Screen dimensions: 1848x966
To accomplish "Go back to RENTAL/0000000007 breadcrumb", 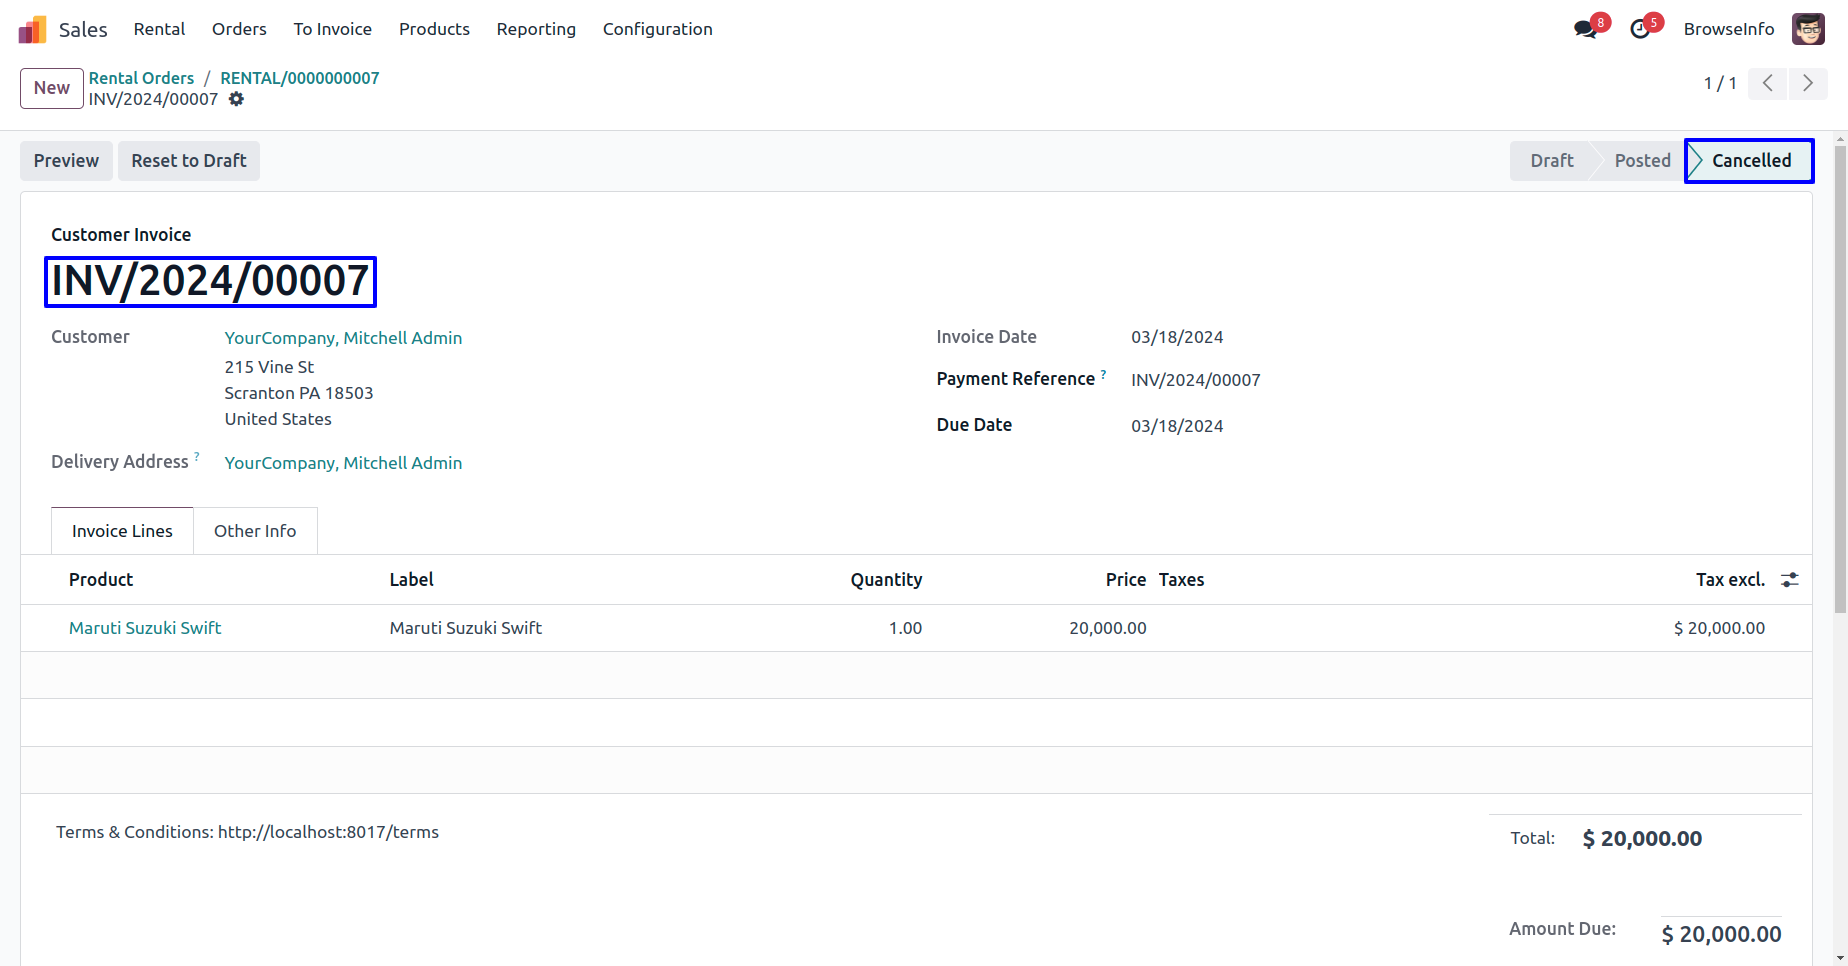I will pyautogui.click(x=299, y=78).
